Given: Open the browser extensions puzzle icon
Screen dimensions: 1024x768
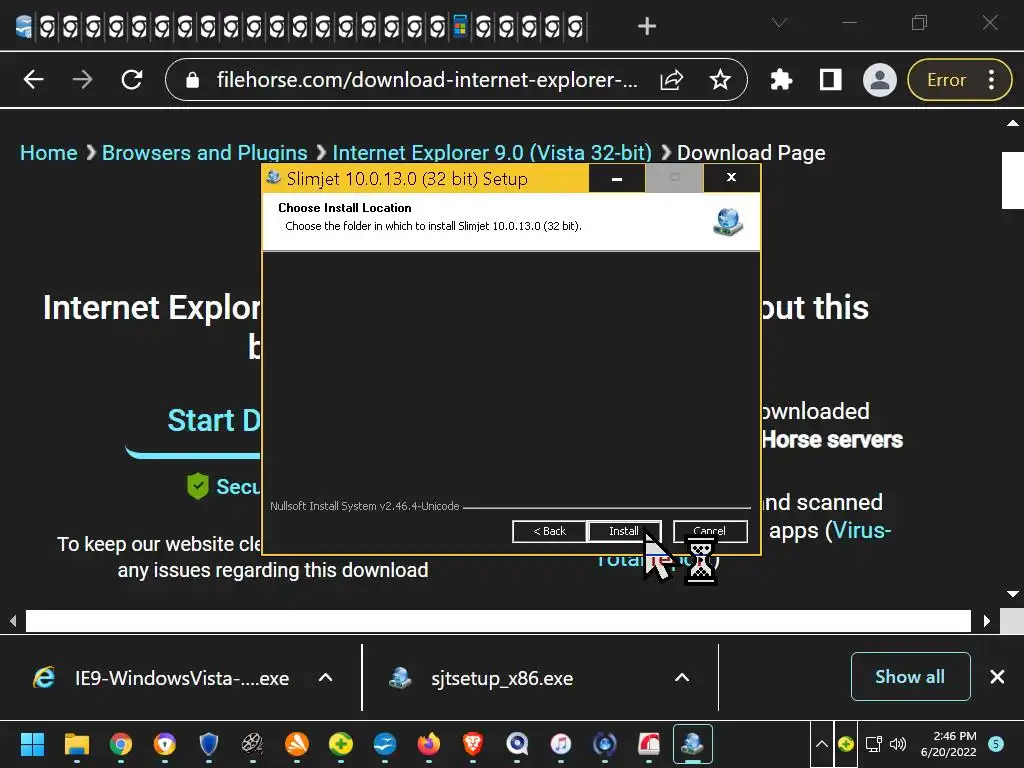Looking at the screenshot, I should tap(781, 80).
